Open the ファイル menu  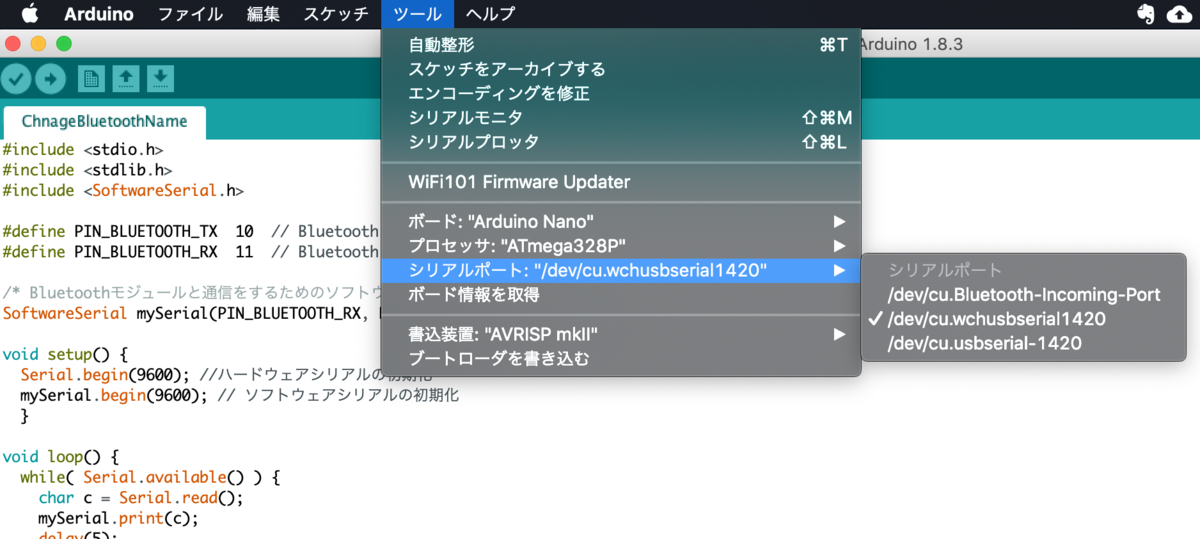point(191,14)
